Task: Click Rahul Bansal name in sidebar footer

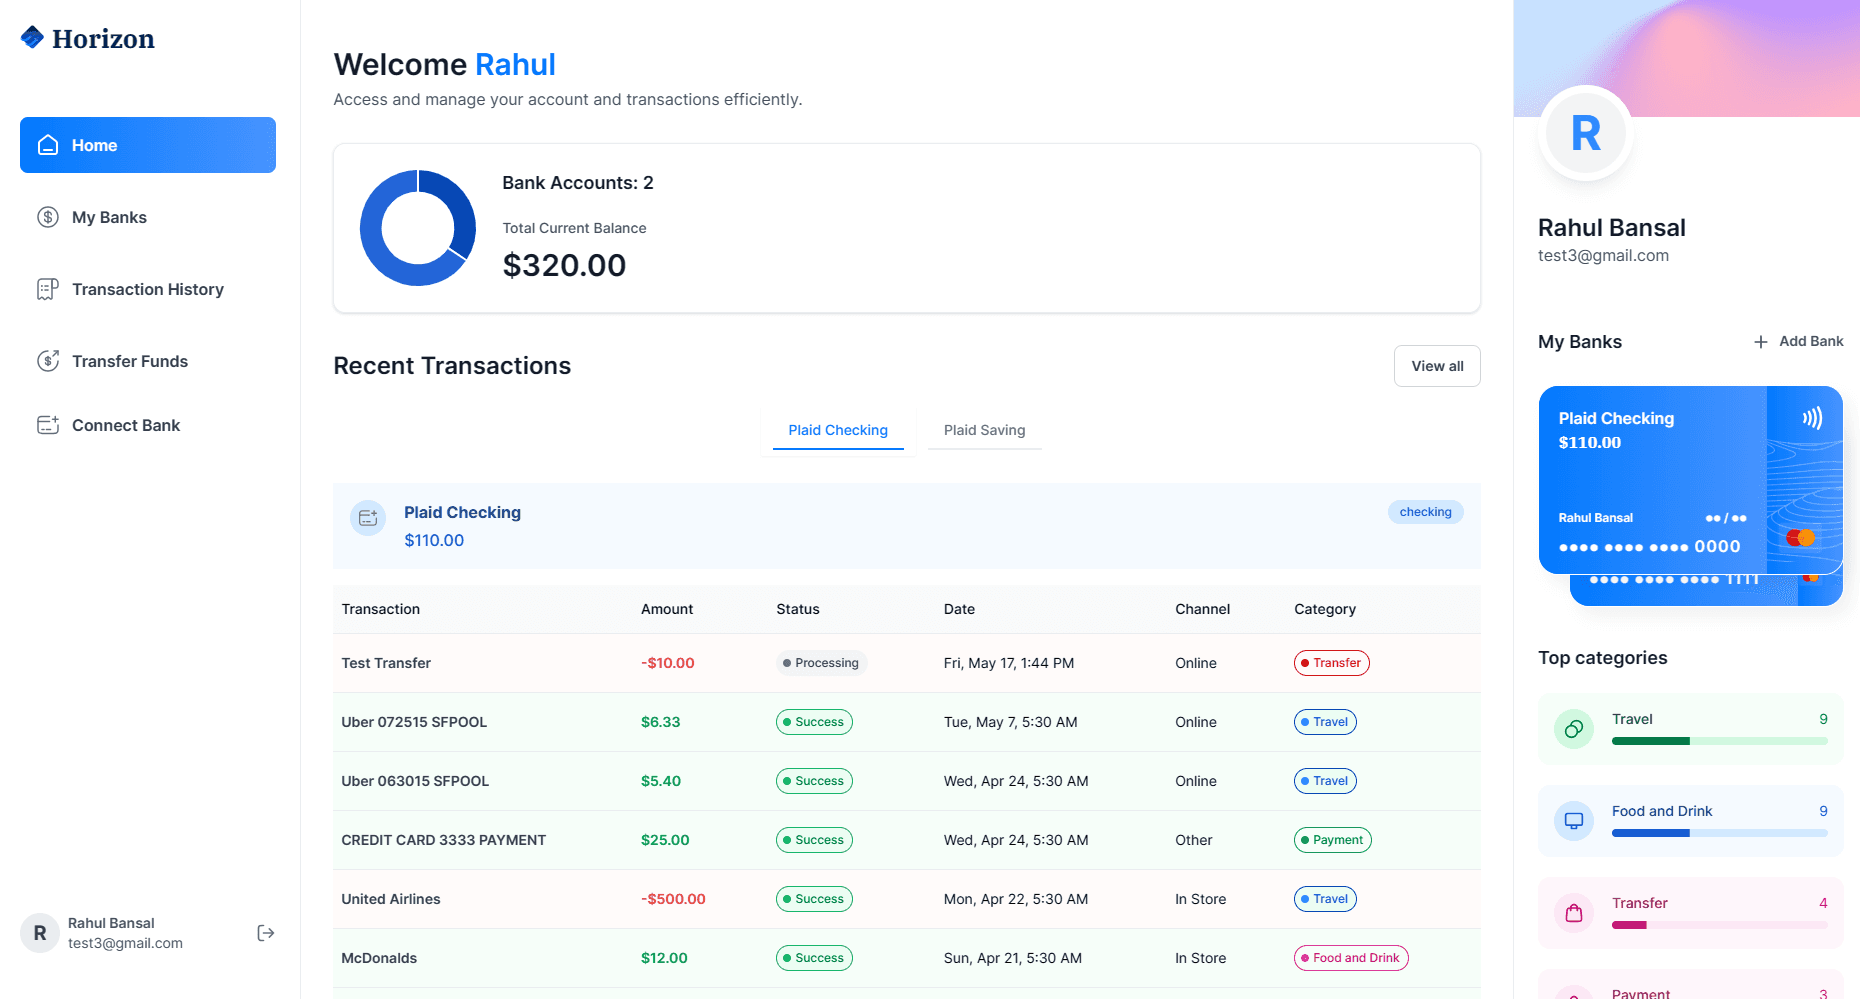Action: click(111, 923)
